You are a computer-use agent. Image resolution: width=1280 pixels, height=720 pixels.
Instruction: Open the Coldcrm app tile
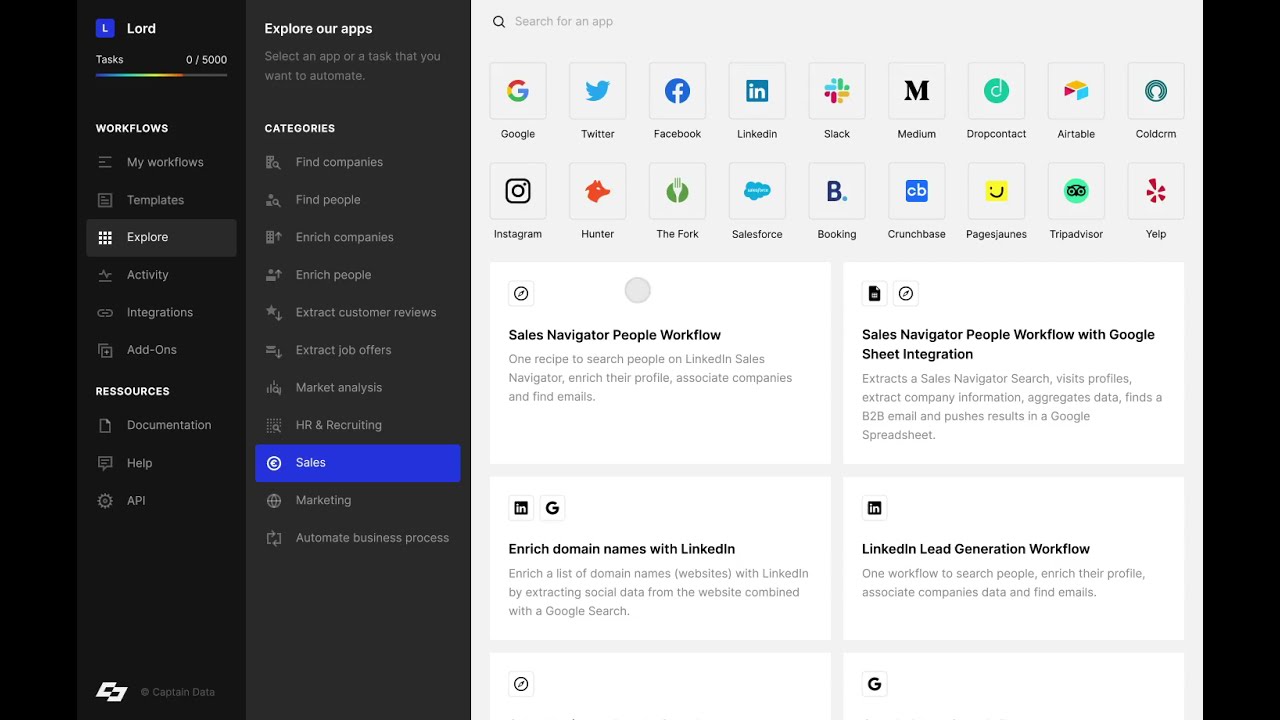click(x=1156, y=91)
